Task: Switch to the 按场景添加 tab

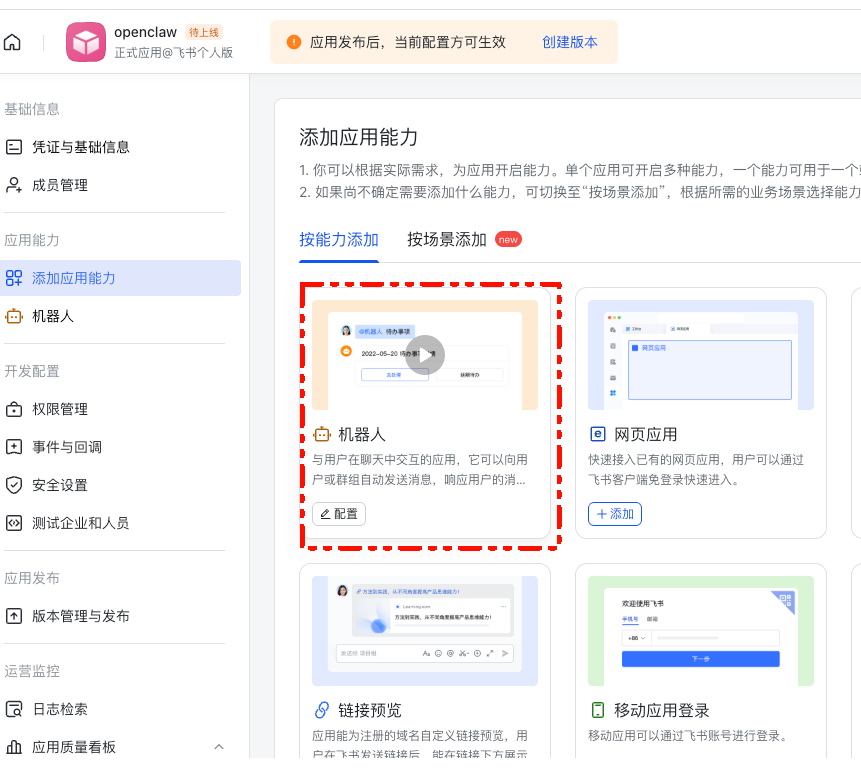Action: coord(447,240)
